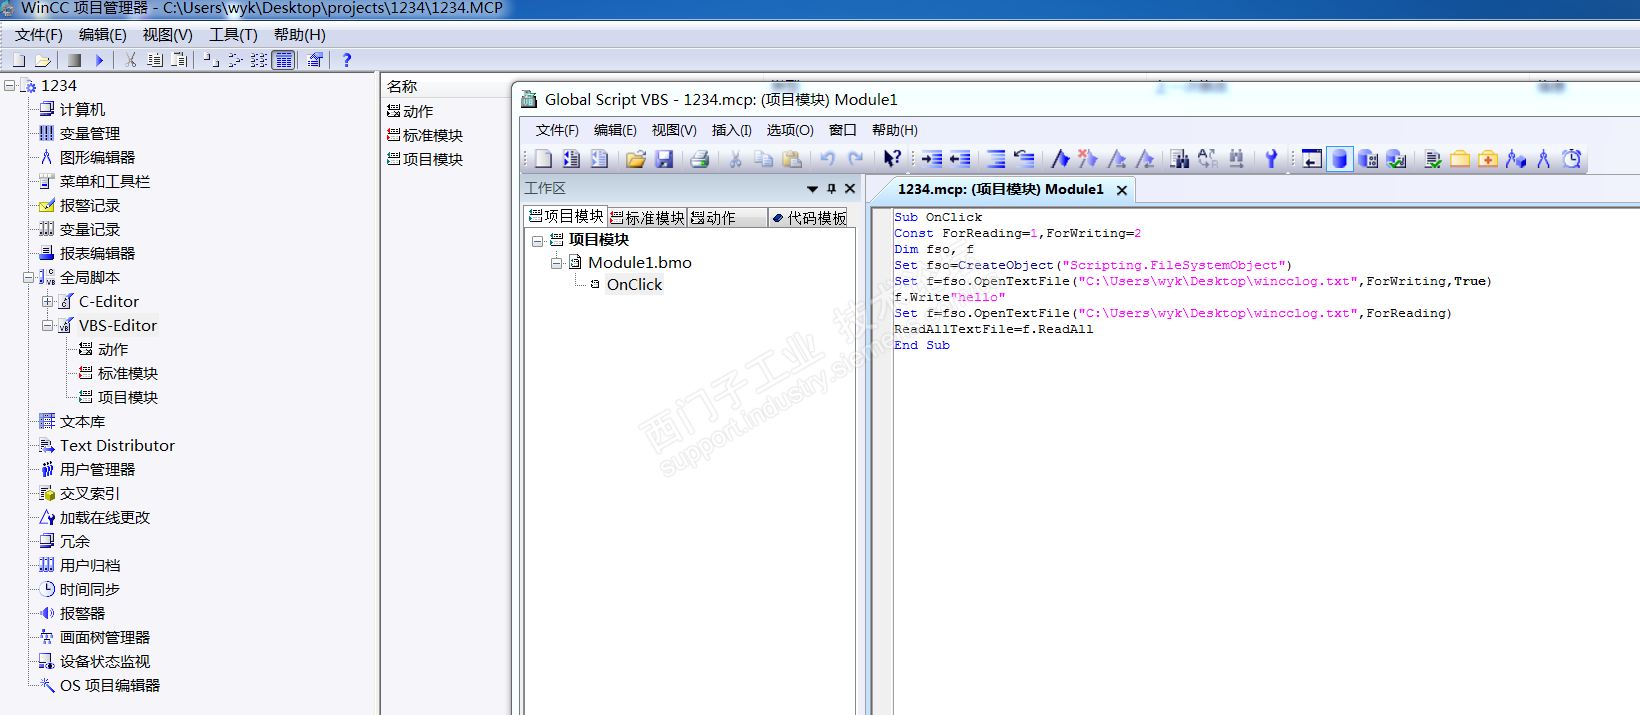Click the Open project folder icon in WinCC toolbar
1640x715 pixels.
(x=42, y=60)
